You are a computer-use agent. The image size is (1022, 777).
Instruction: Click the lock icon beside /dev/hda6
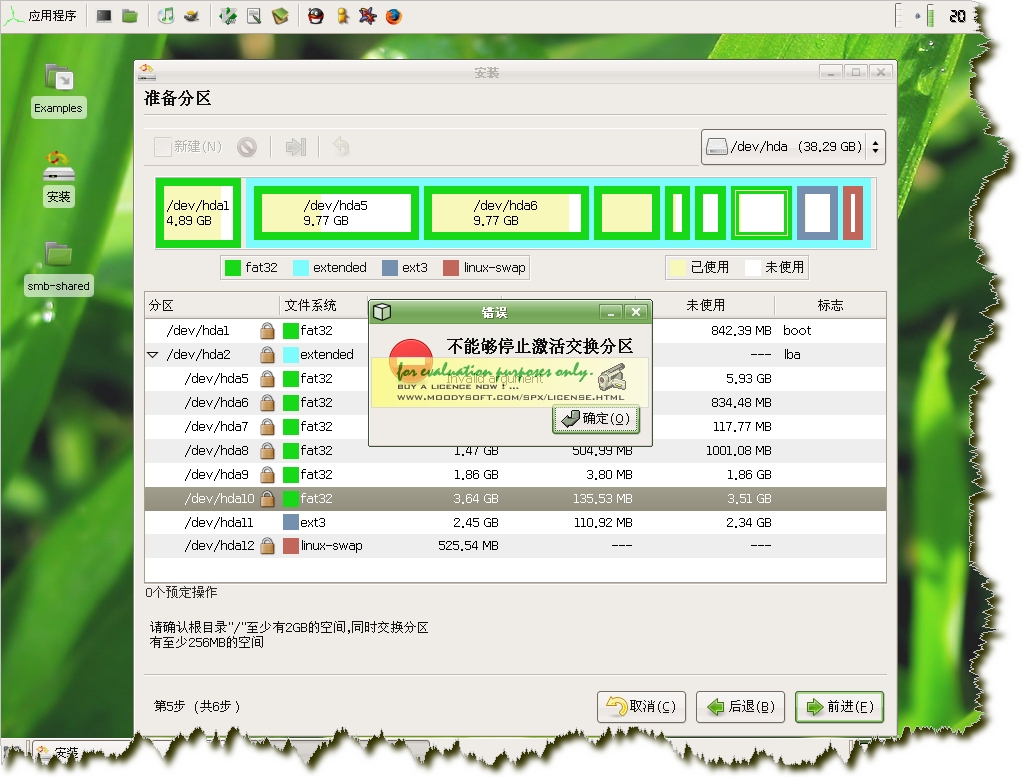click(267, 403)
